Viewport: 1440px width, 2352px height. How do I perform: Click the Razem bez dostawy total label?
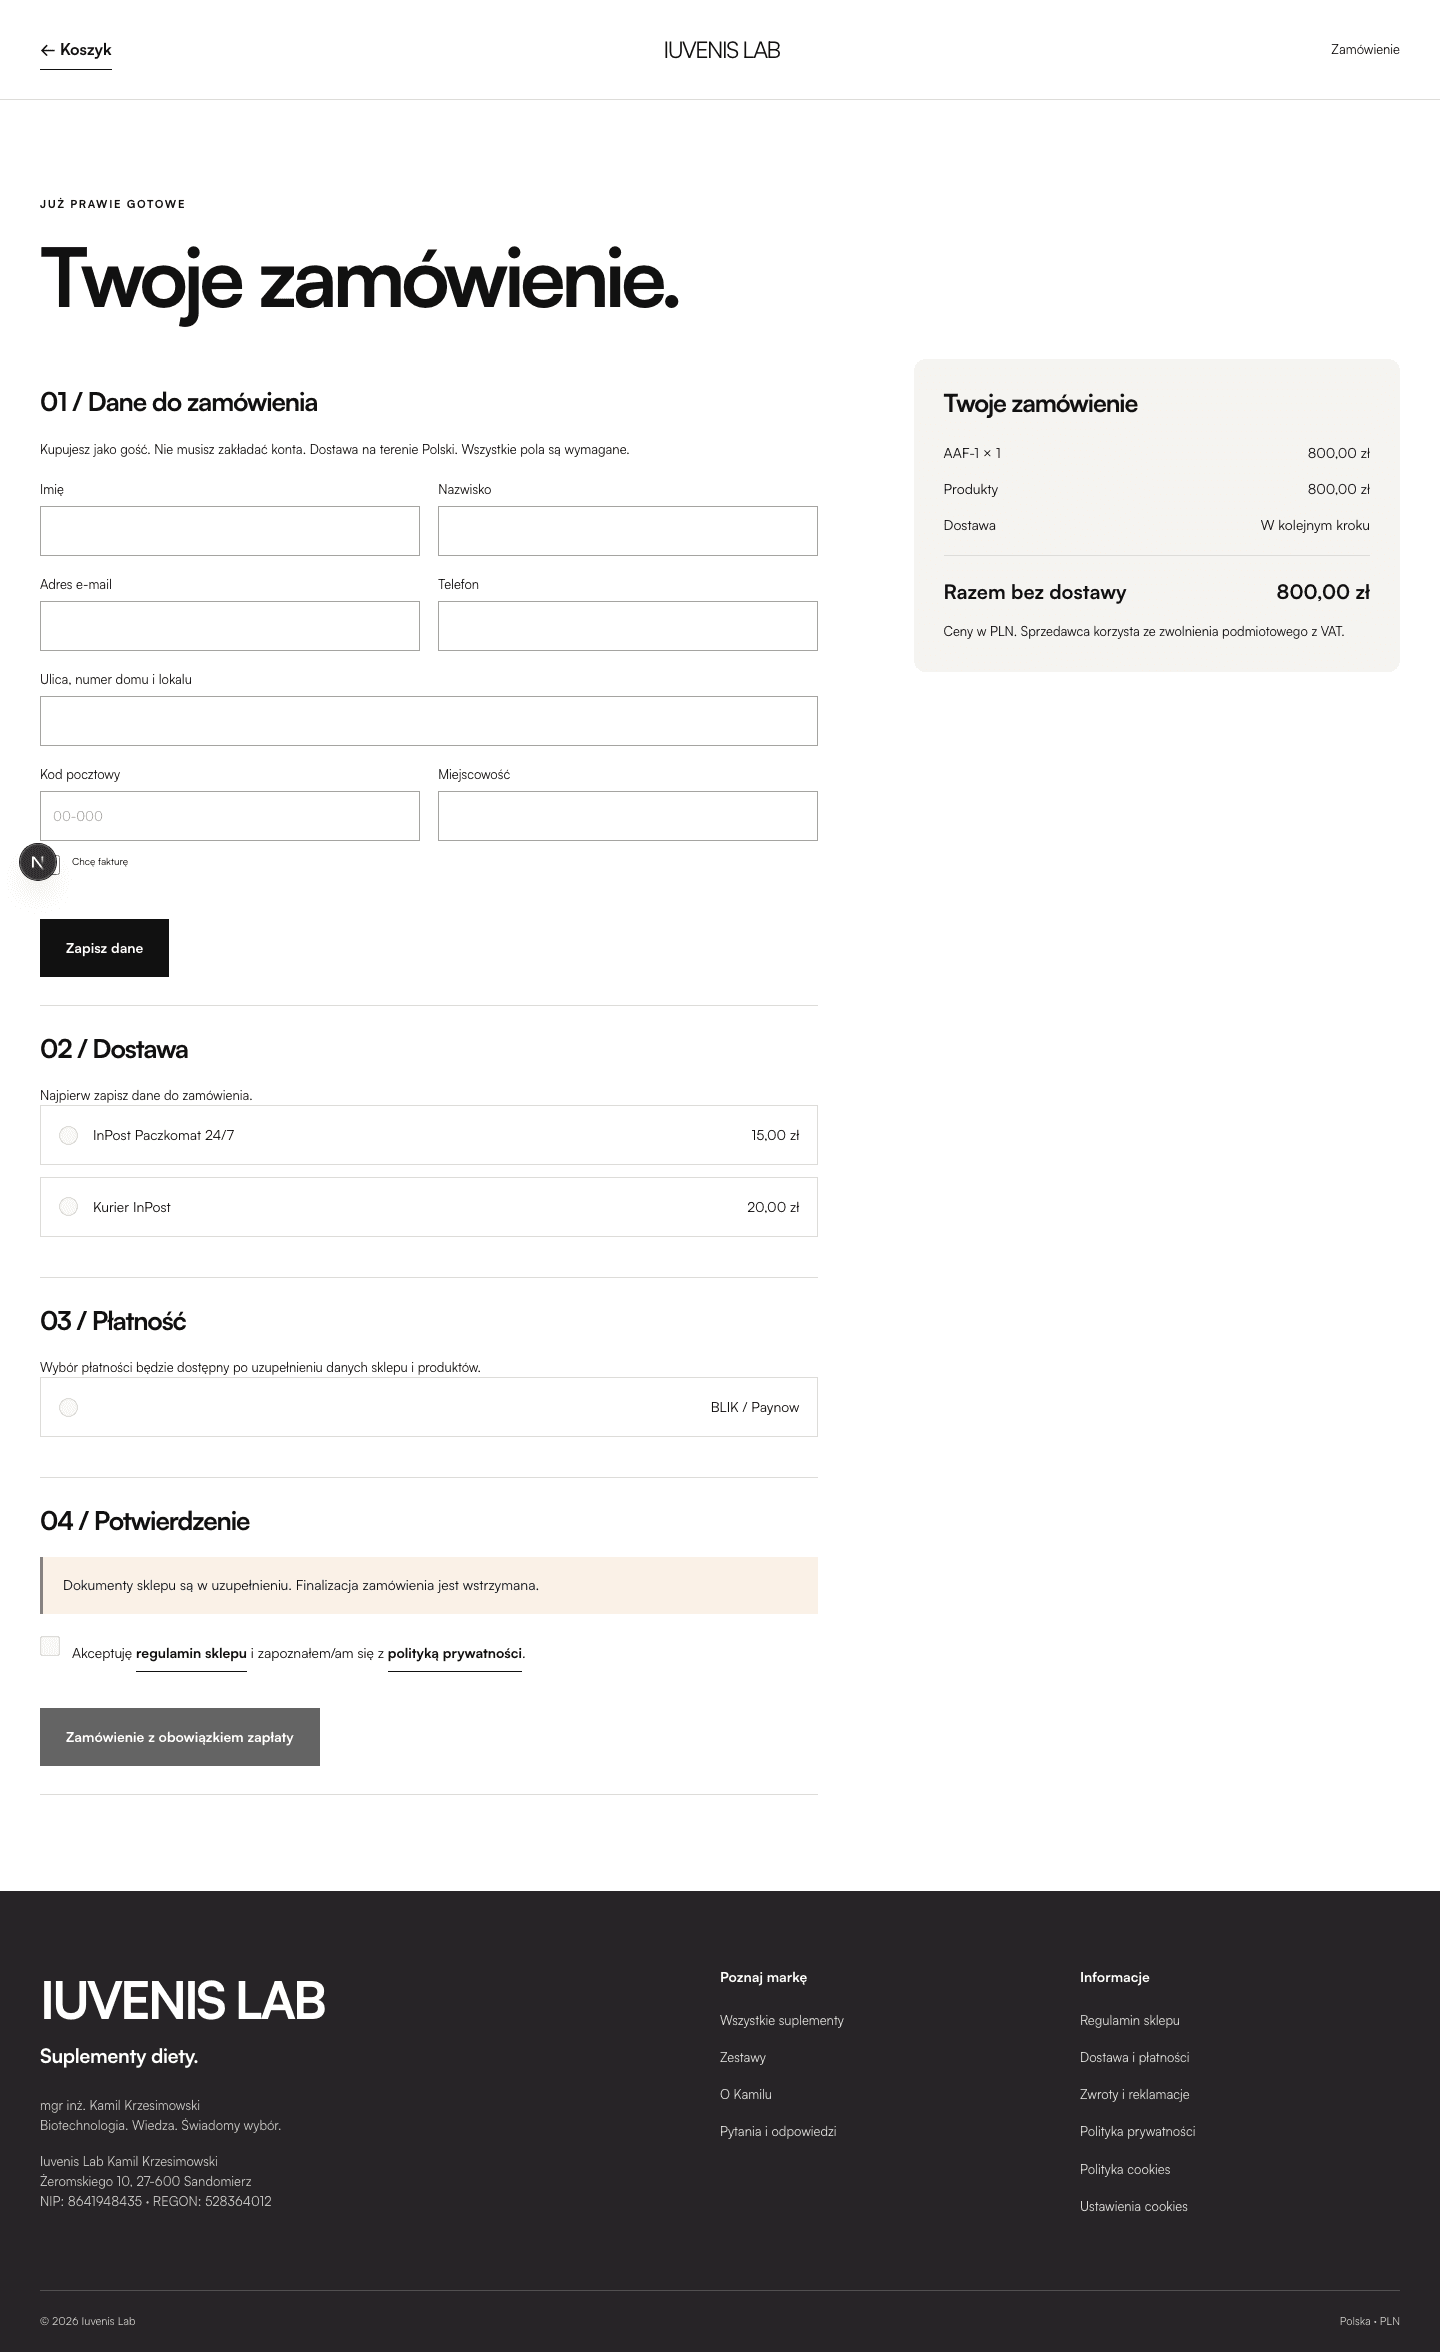pos(1035,592)
